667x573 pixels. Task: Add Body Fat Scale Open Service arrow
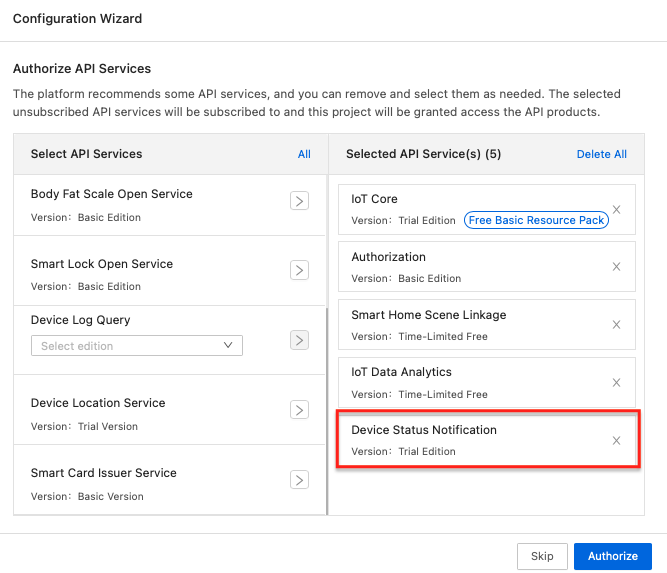click(299, 201)
